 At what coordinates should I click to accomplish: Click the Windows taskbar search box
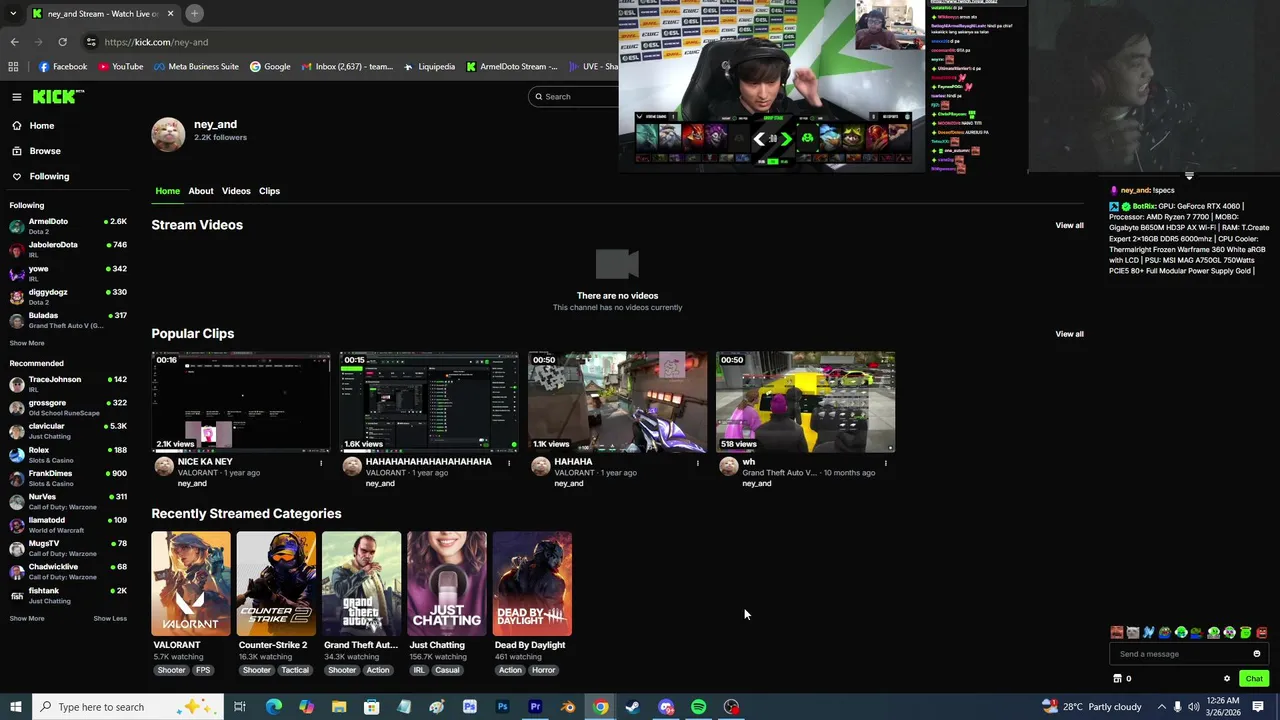128,707
